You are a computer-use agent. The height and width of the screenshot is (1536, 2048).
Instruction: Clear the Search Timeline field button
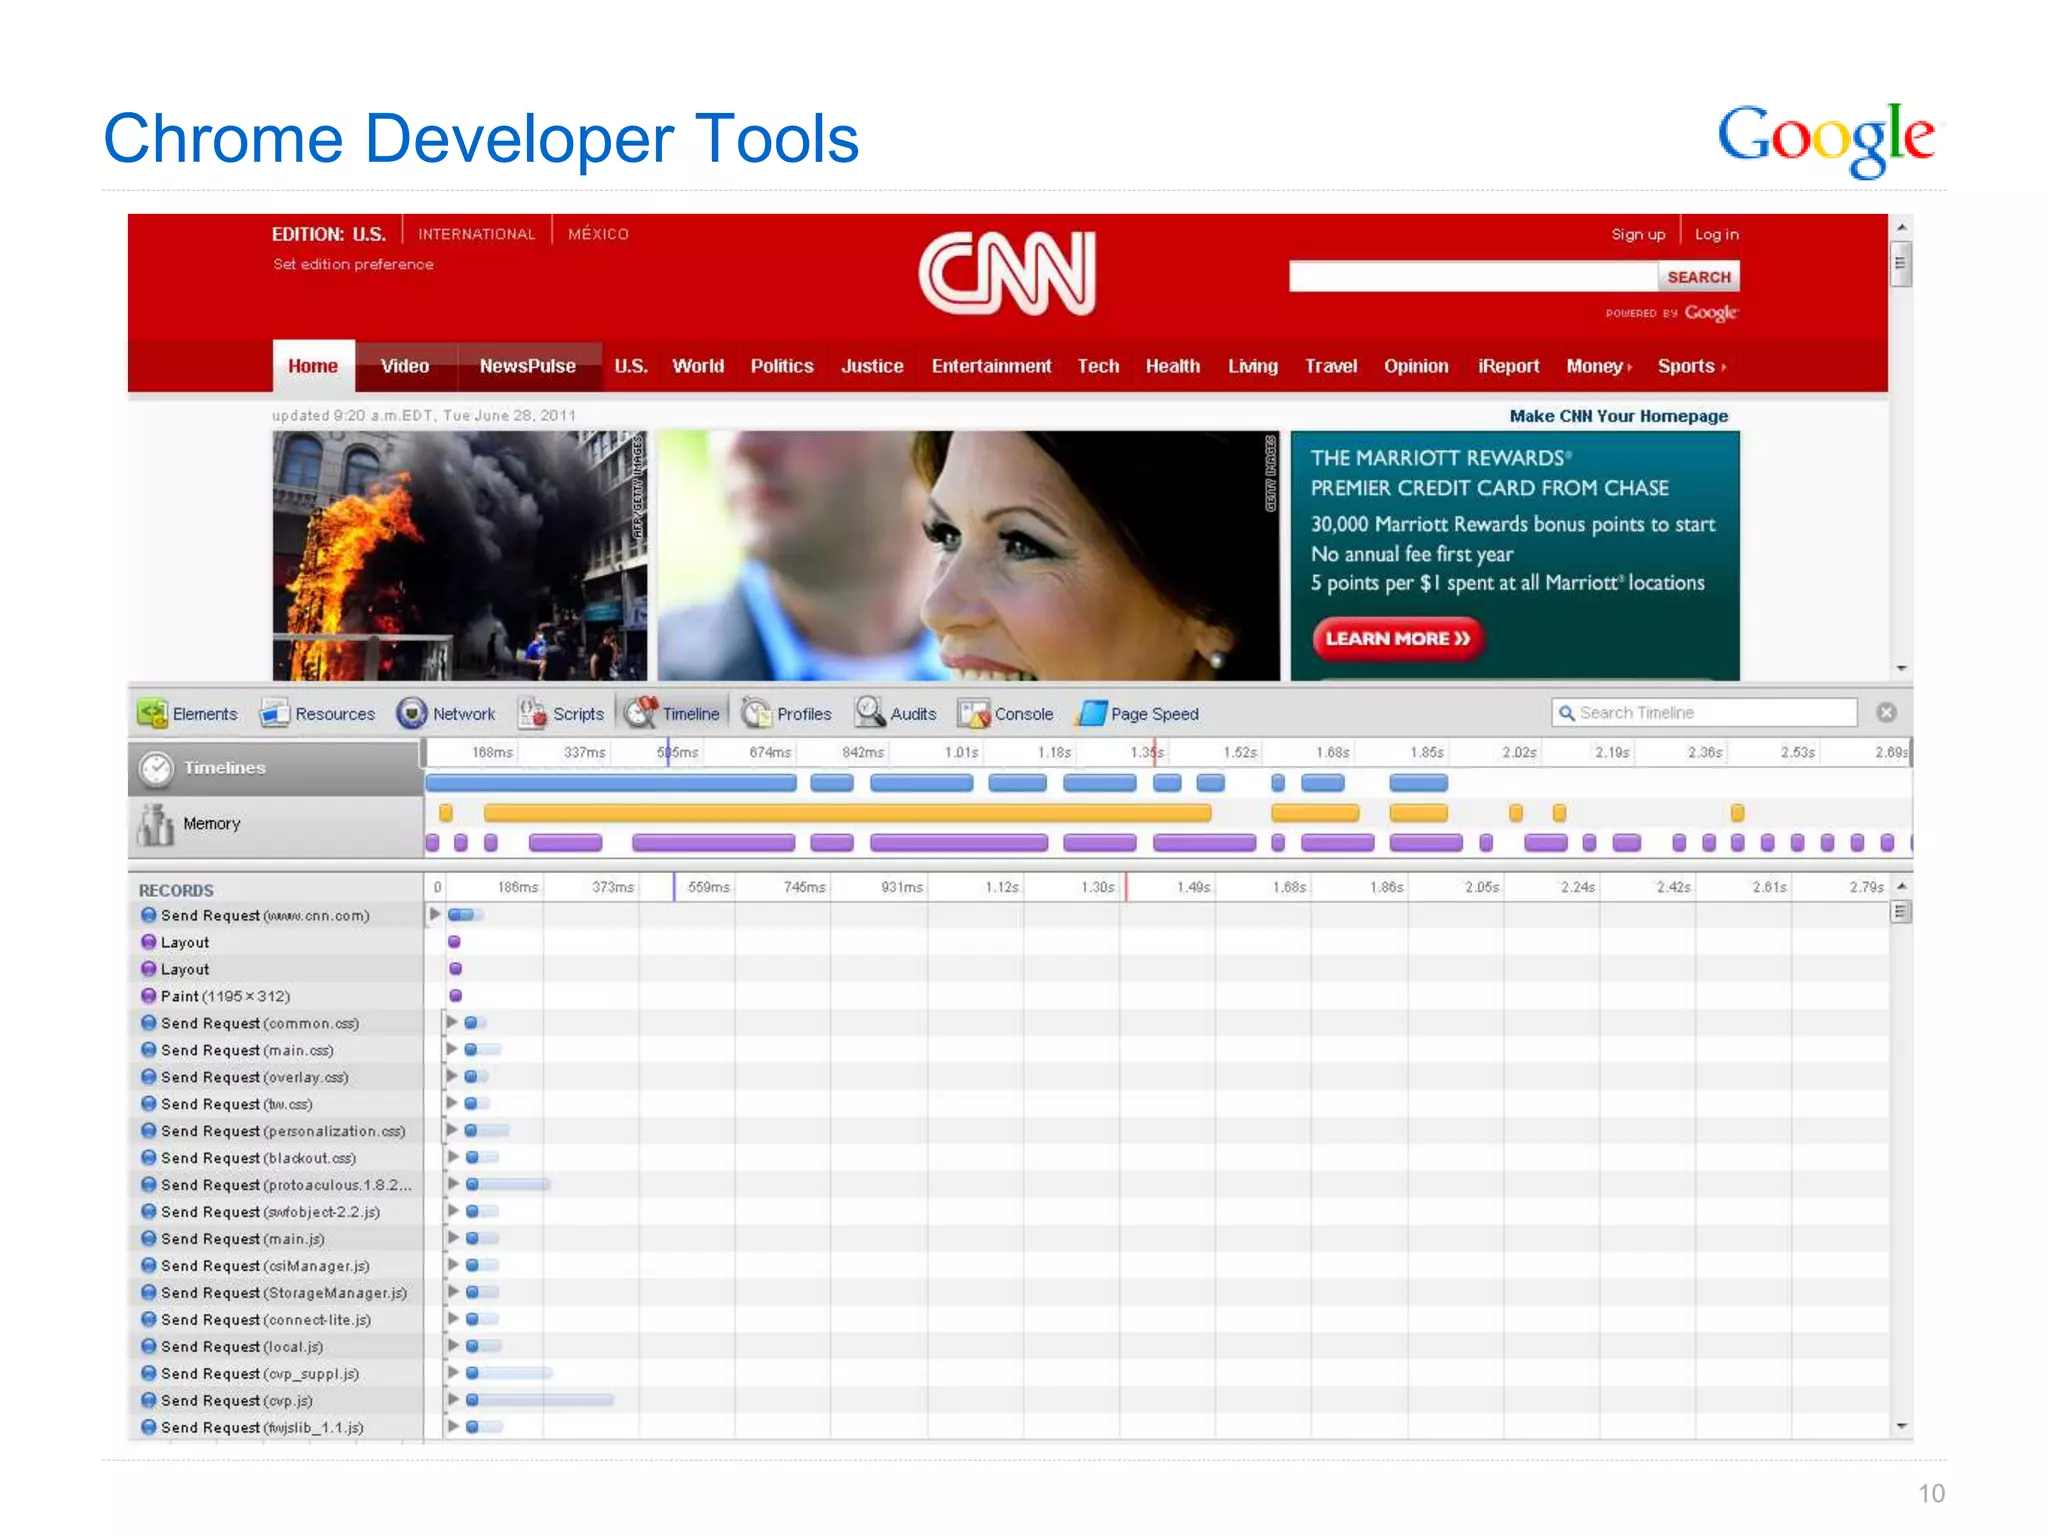pos(1887,712)
